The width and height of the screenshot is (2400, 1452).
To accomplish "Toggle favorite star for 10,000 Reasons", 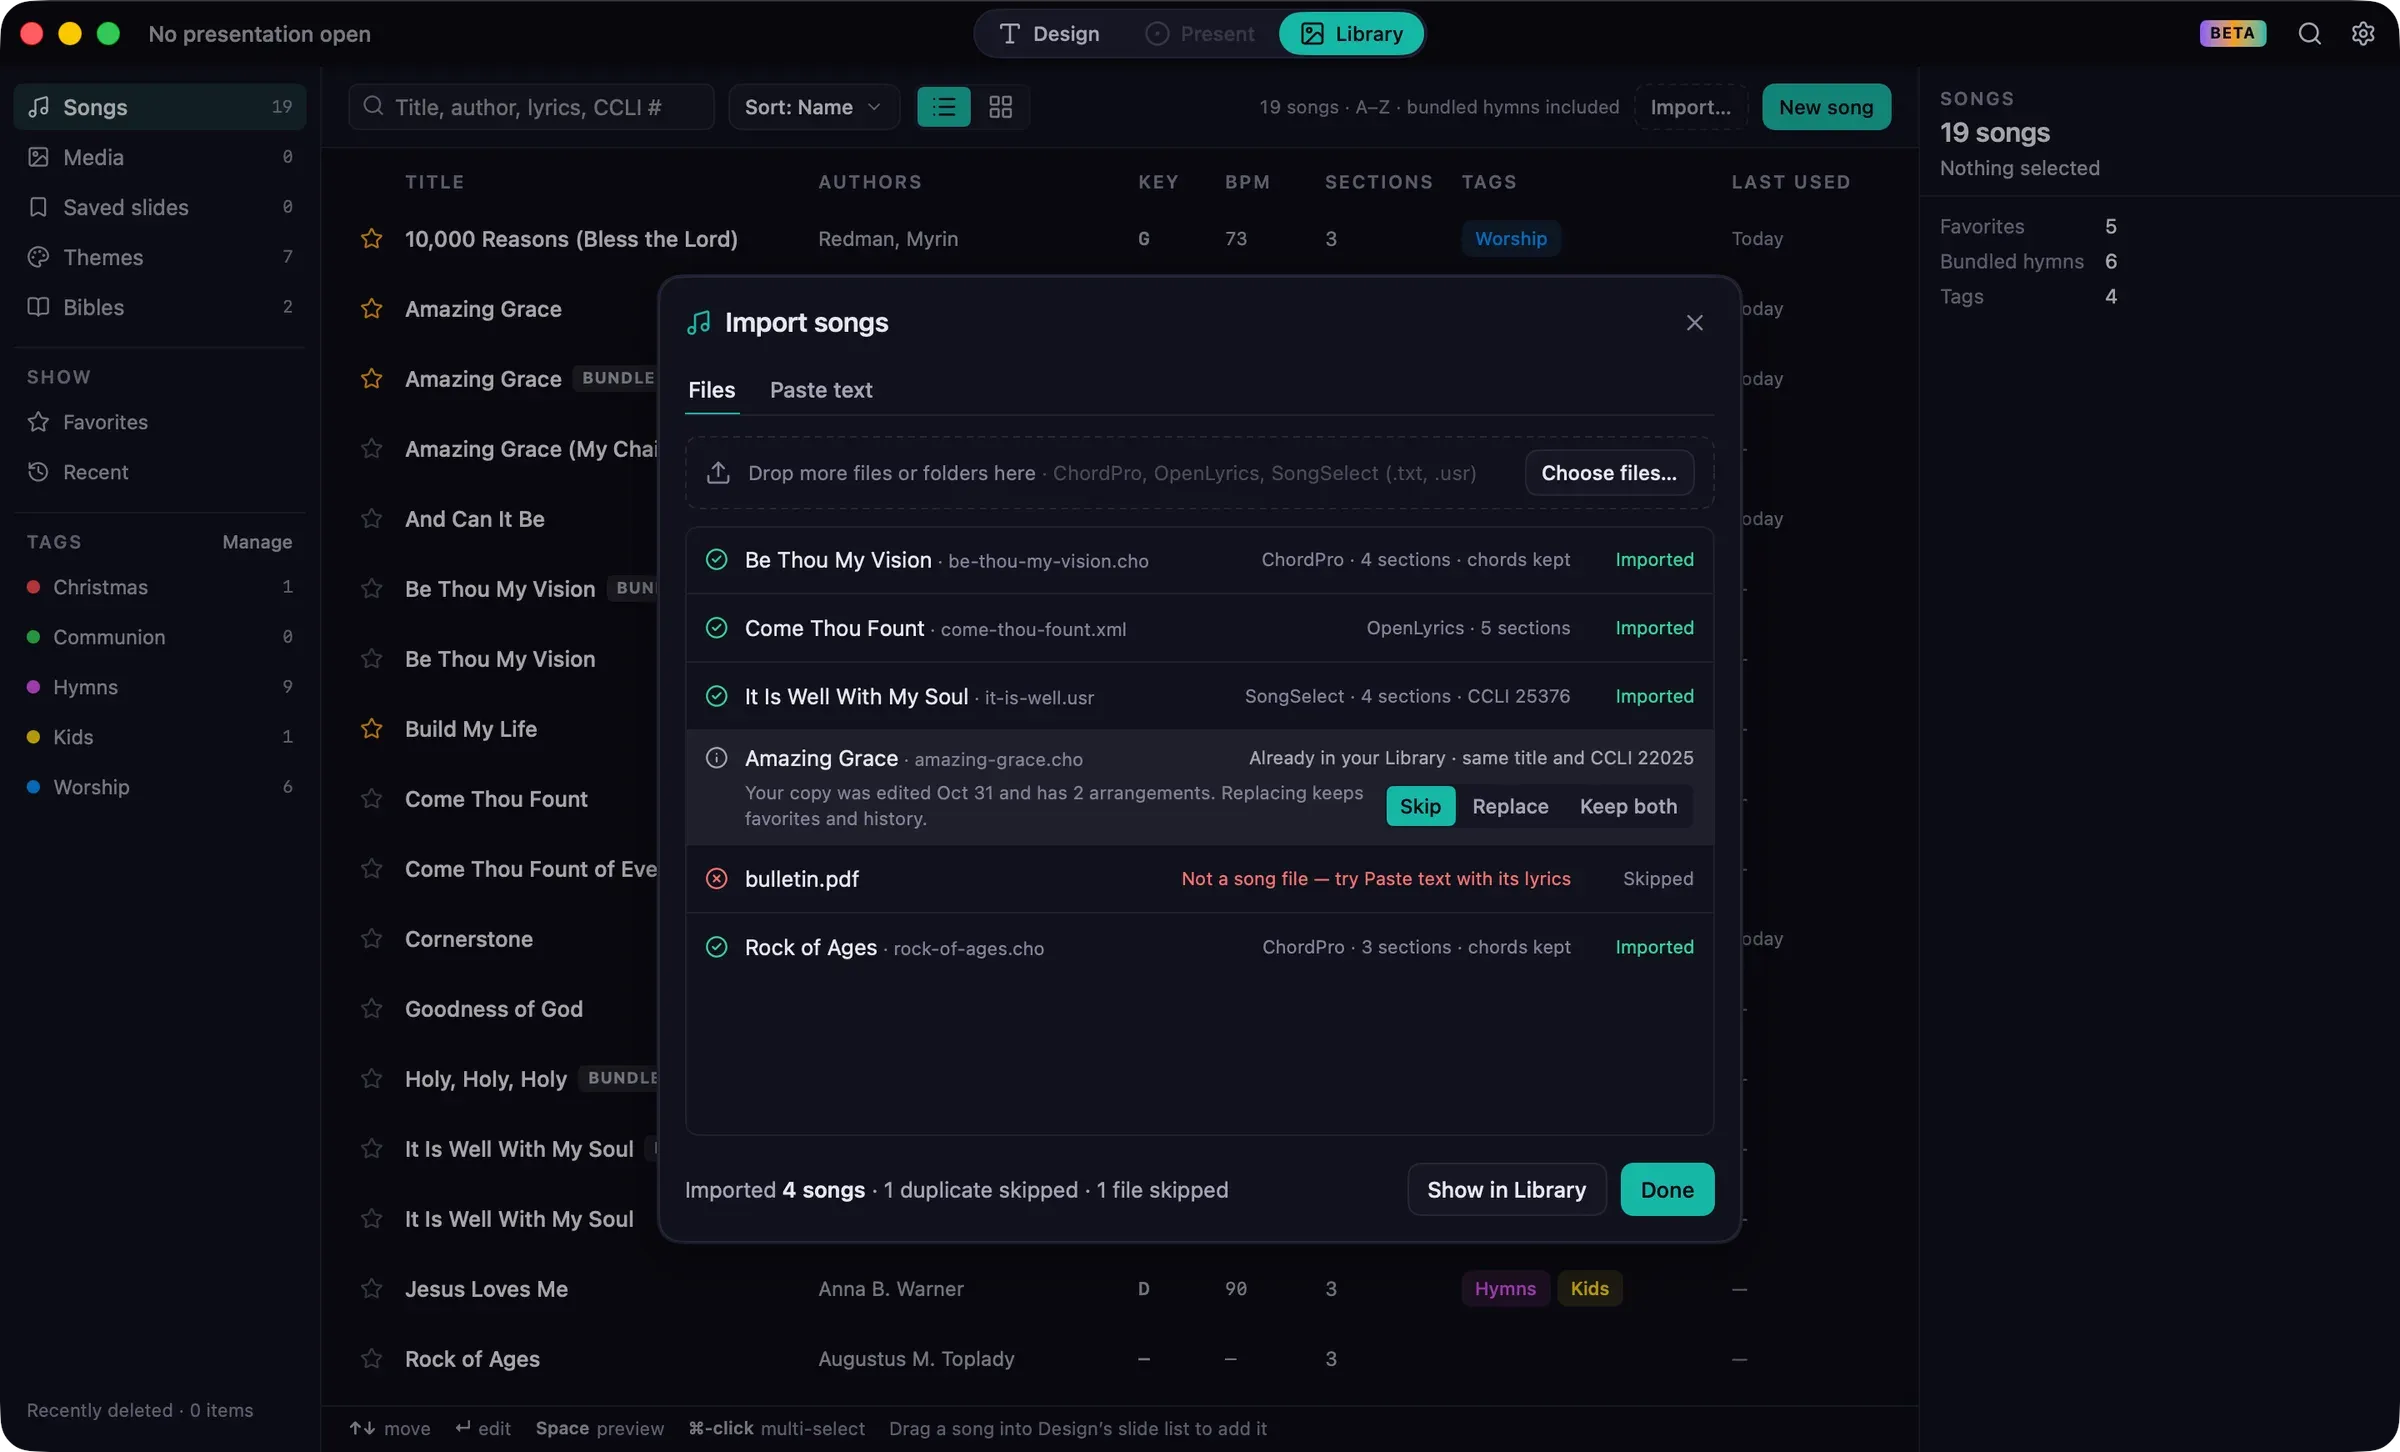I will tap(371, 239).
